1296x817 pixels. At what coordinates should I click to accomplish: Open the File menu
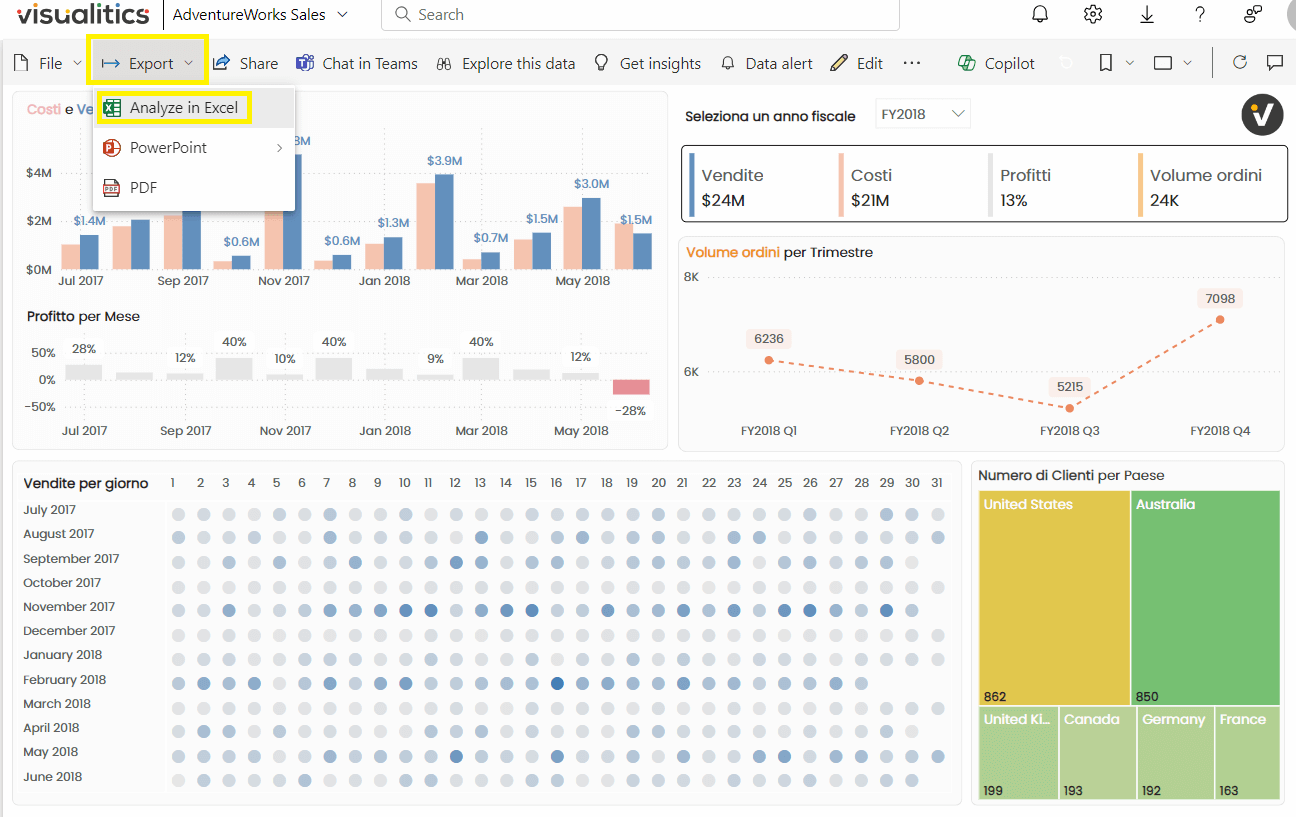pyautogui.click(x=47, y=63)
